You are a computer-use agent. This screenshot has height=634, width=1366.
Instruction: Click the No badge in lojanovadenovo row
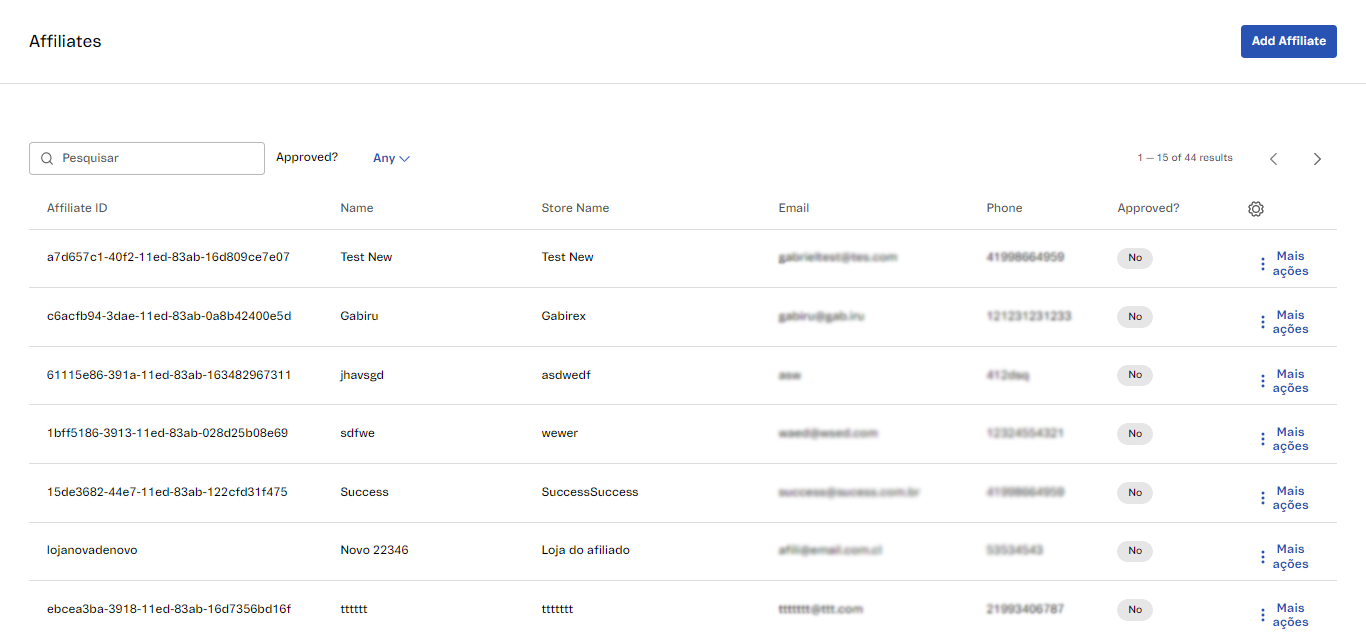click(x=1135, y=551)
